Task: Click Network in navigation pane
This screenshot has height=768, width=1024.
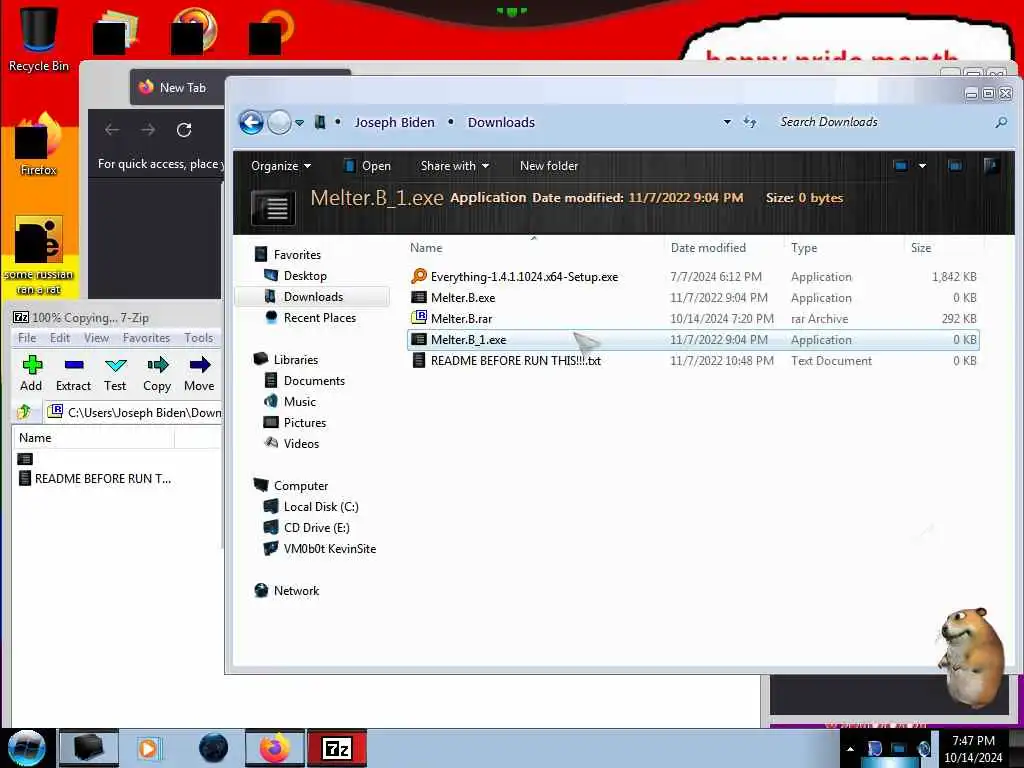Action: click(x=296, y=590)
